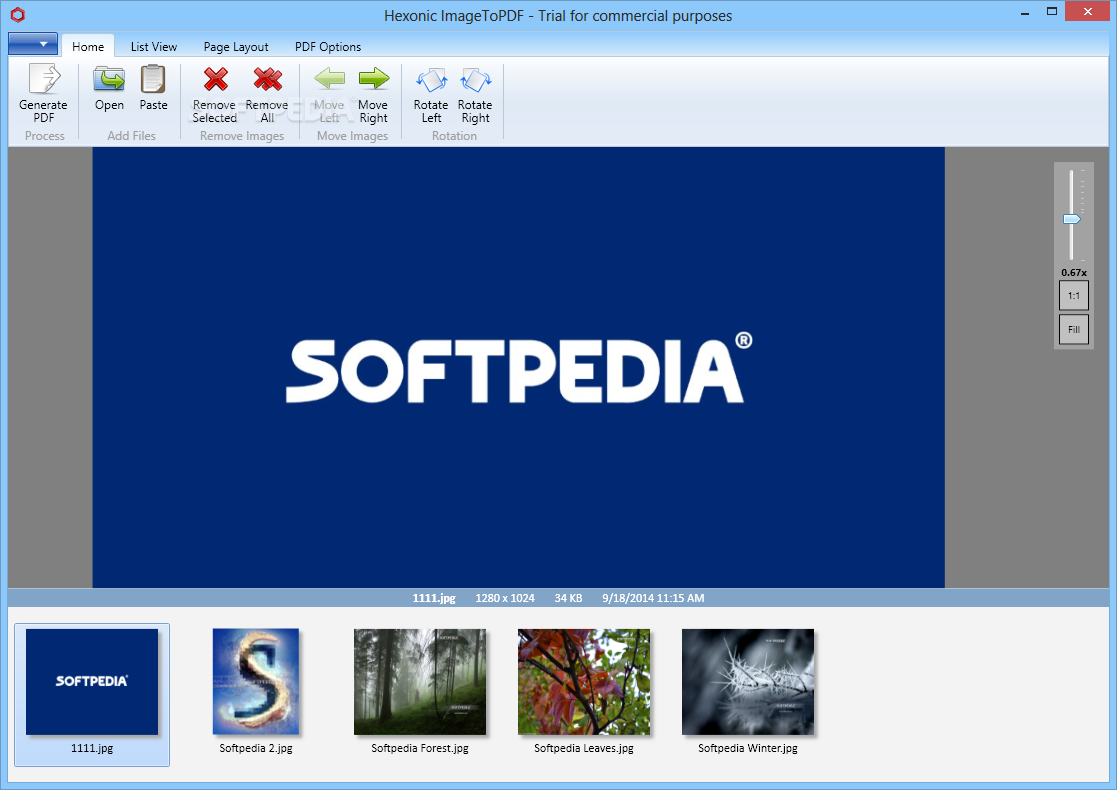Minimize the Hexonic ImageToPDF window
The height and width of the screenshot is (790, 1117).
point(1025,12)
